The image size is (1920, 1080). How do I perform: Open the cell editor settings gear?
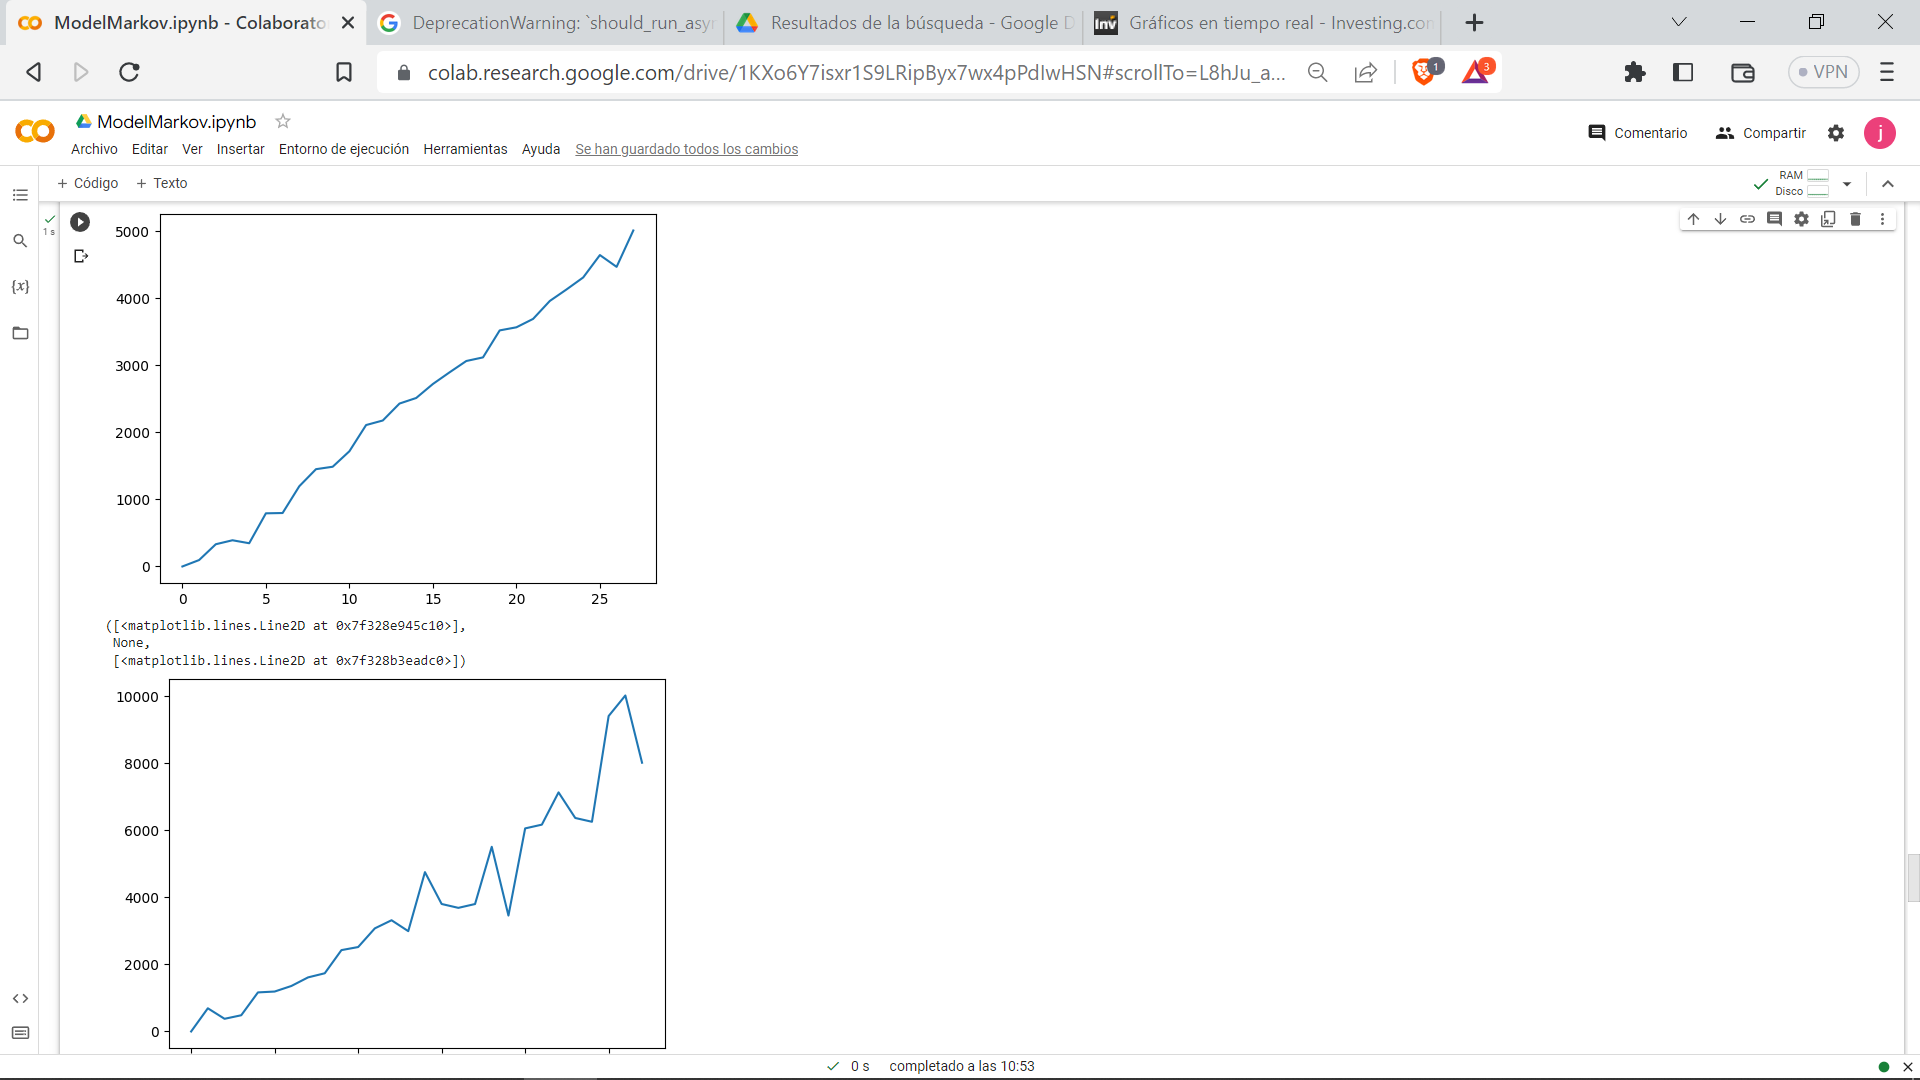[1801, 219]
